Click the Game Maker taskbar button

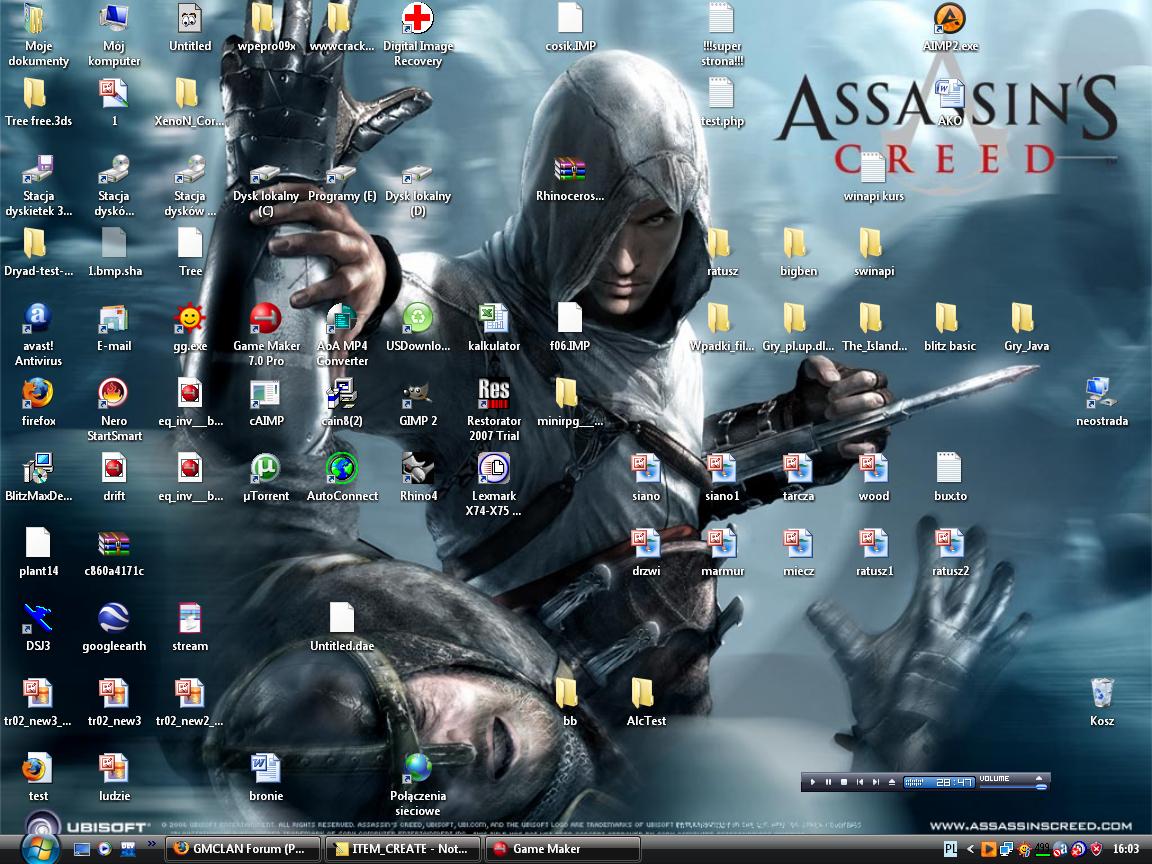coord(561,849)
